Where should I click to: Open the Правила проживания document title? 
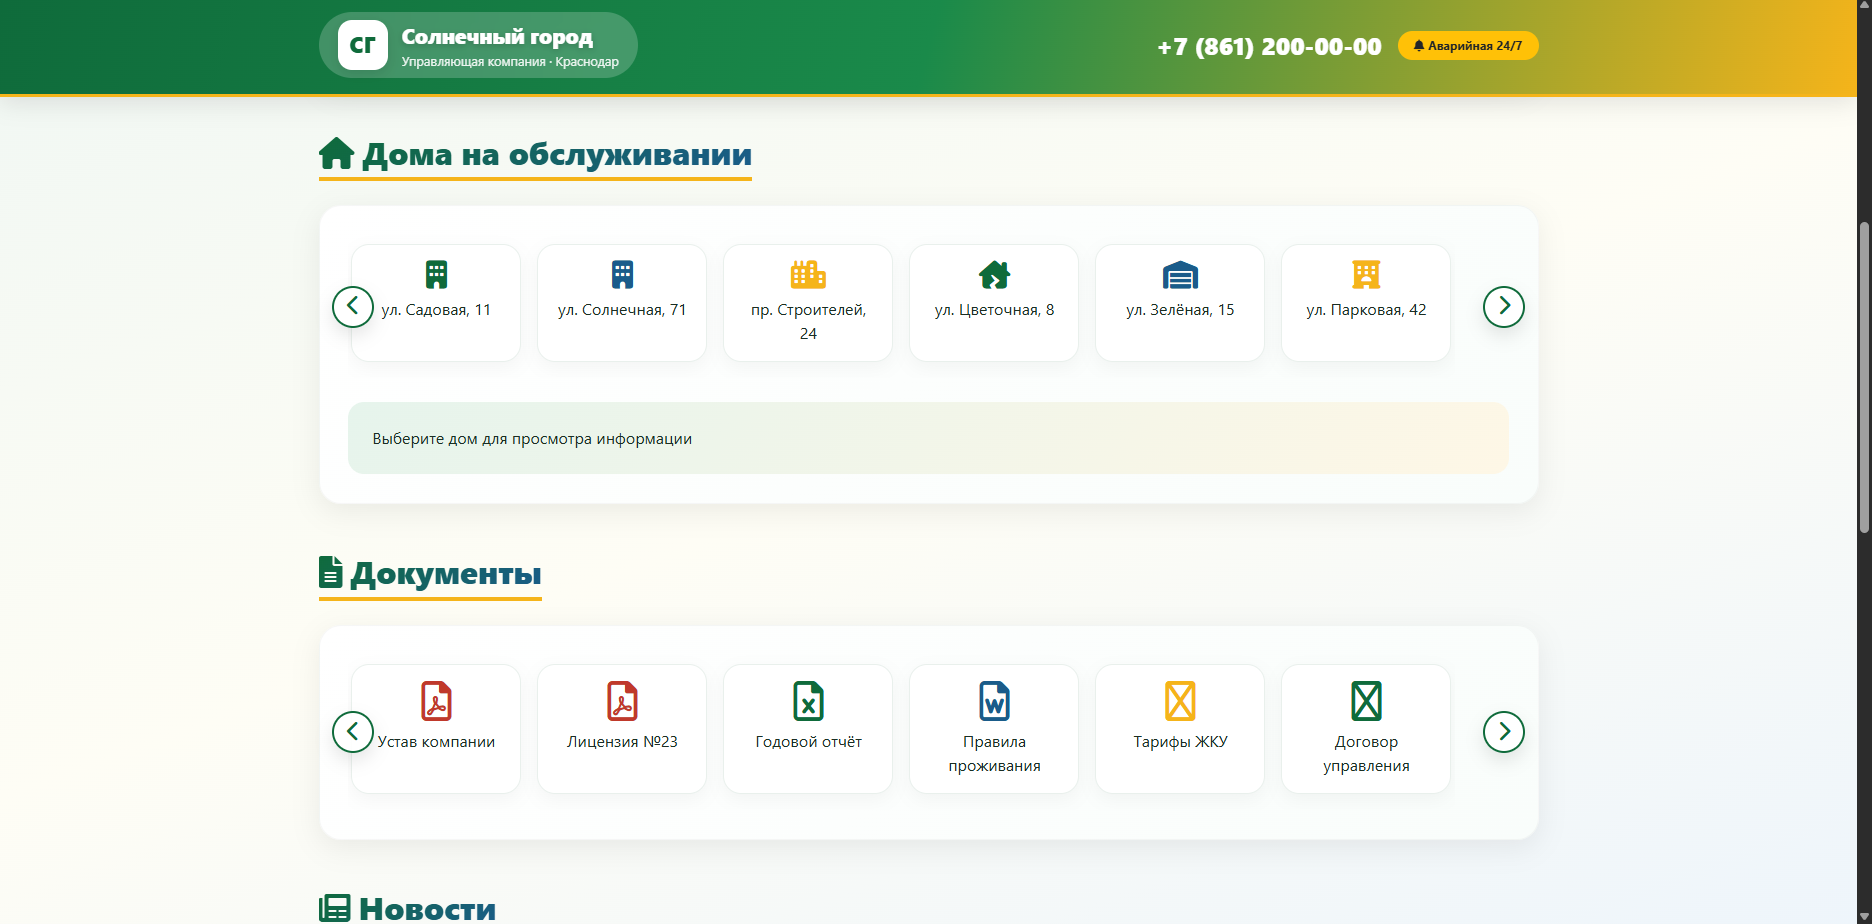(994, 754)
